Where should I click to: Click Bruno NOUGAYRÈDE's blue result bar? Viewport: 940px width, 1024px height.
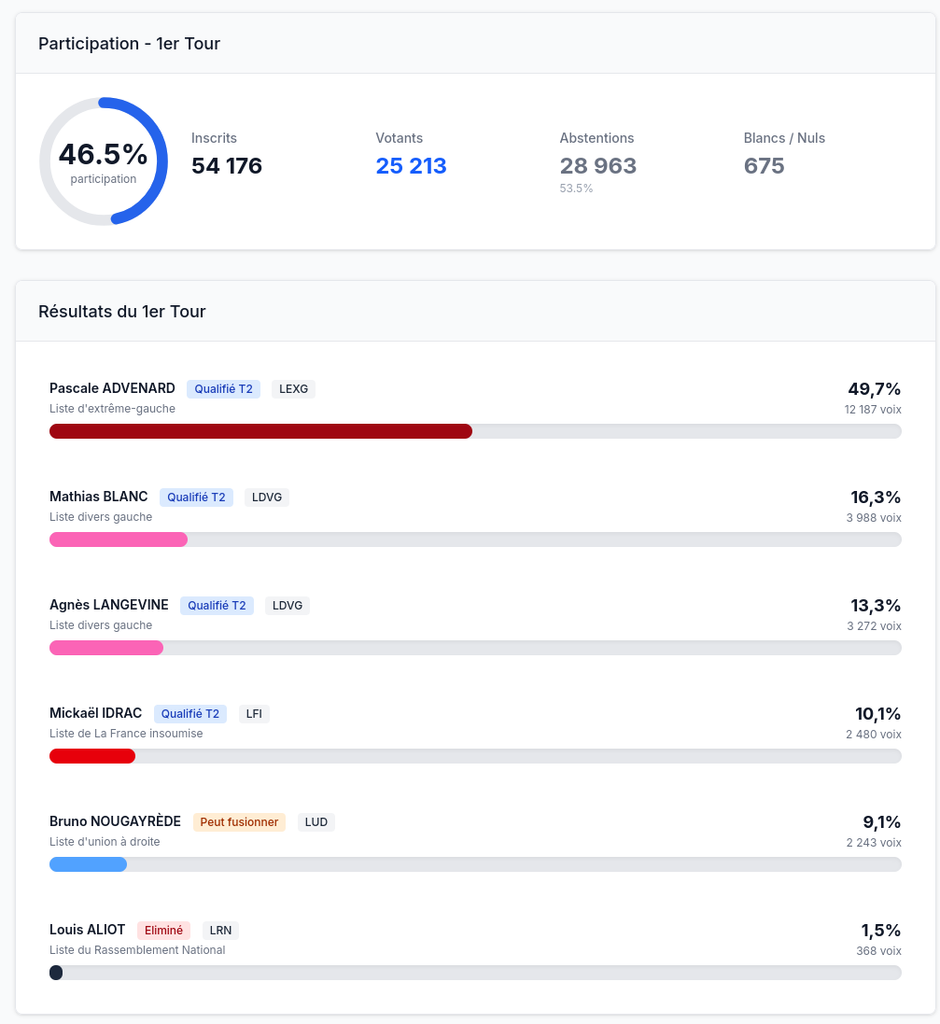(x=88, y=864)
